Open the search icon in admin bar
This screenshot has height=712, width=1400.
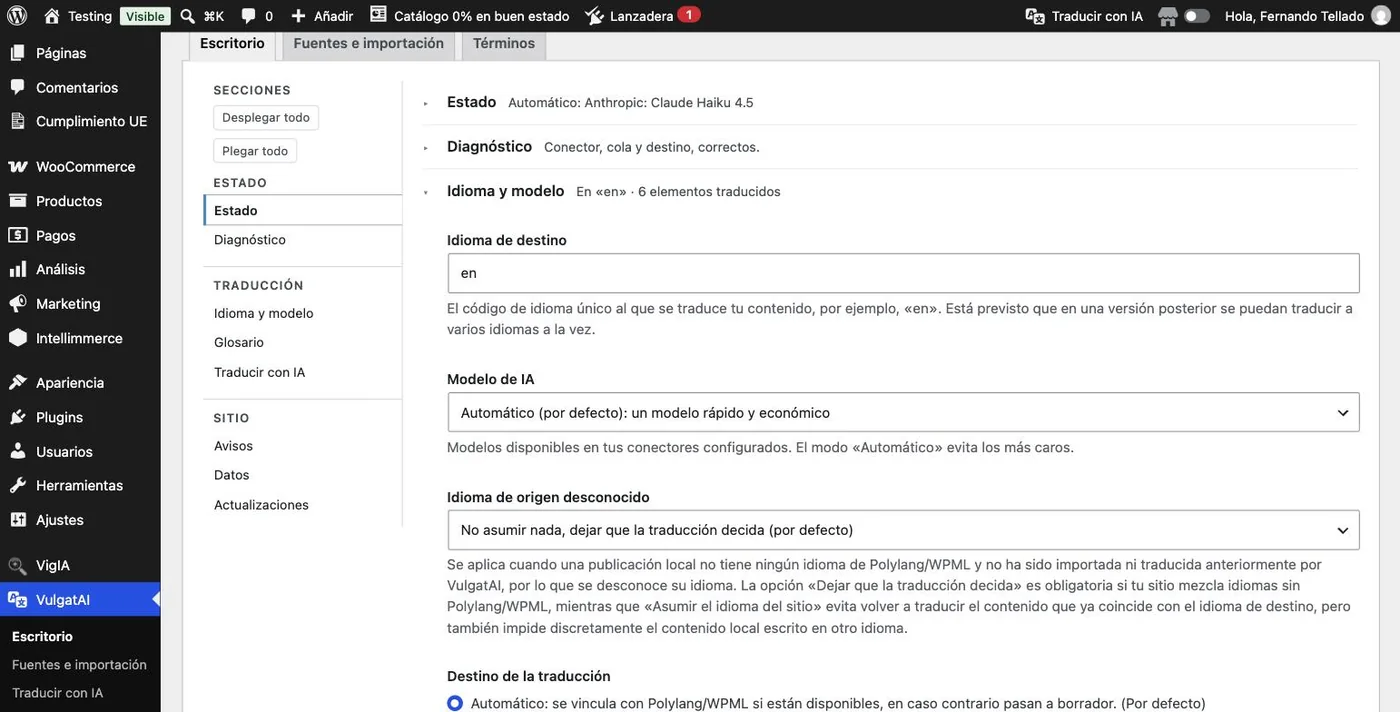187,16
